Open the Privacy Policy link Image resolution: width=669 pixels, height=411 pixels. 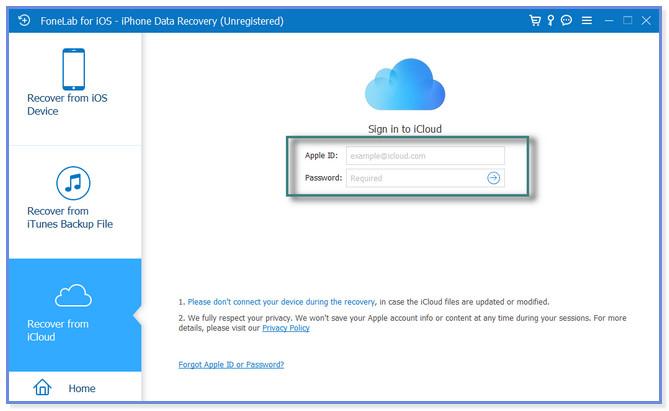[x=285, y=328]
